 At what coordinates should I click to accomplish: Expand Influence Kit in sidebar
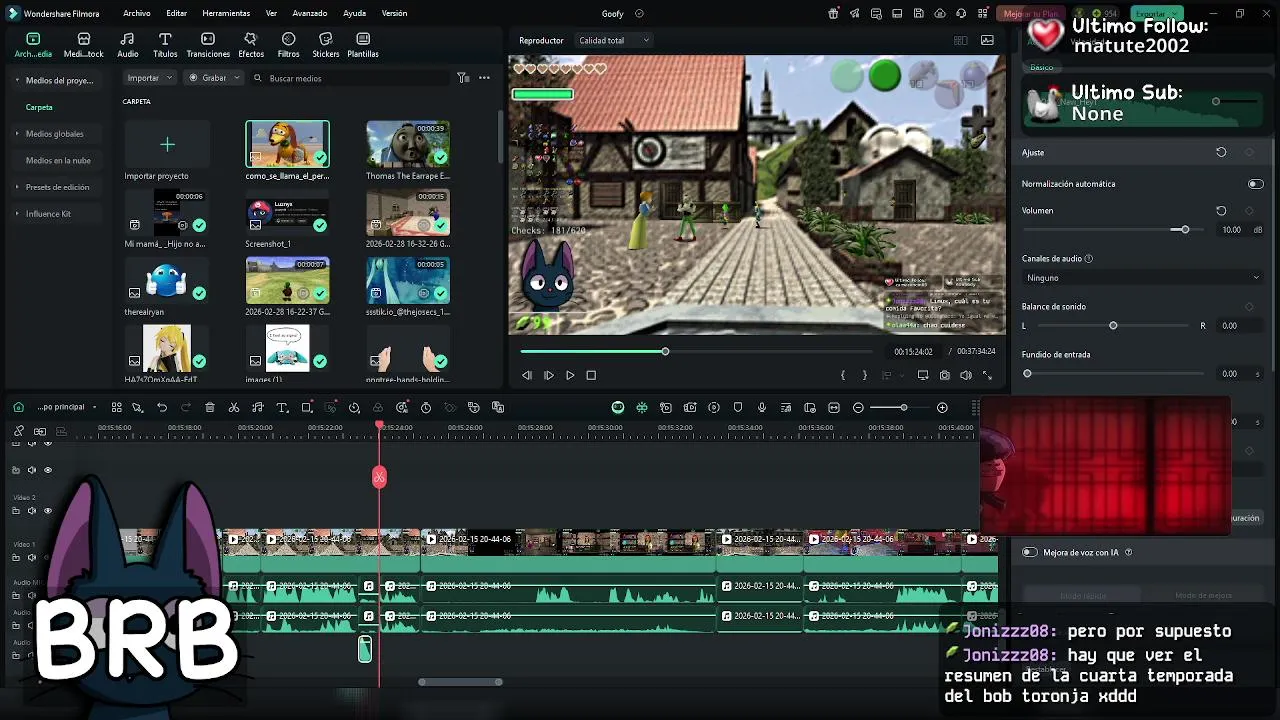tap(17, 214)
